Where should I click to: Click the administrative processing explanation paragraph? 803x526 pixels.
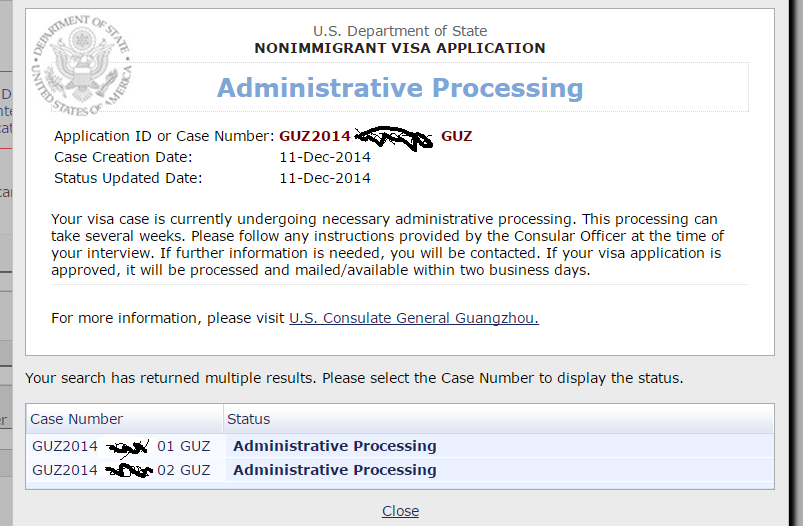pyautogui.click(x=388, y=245)
